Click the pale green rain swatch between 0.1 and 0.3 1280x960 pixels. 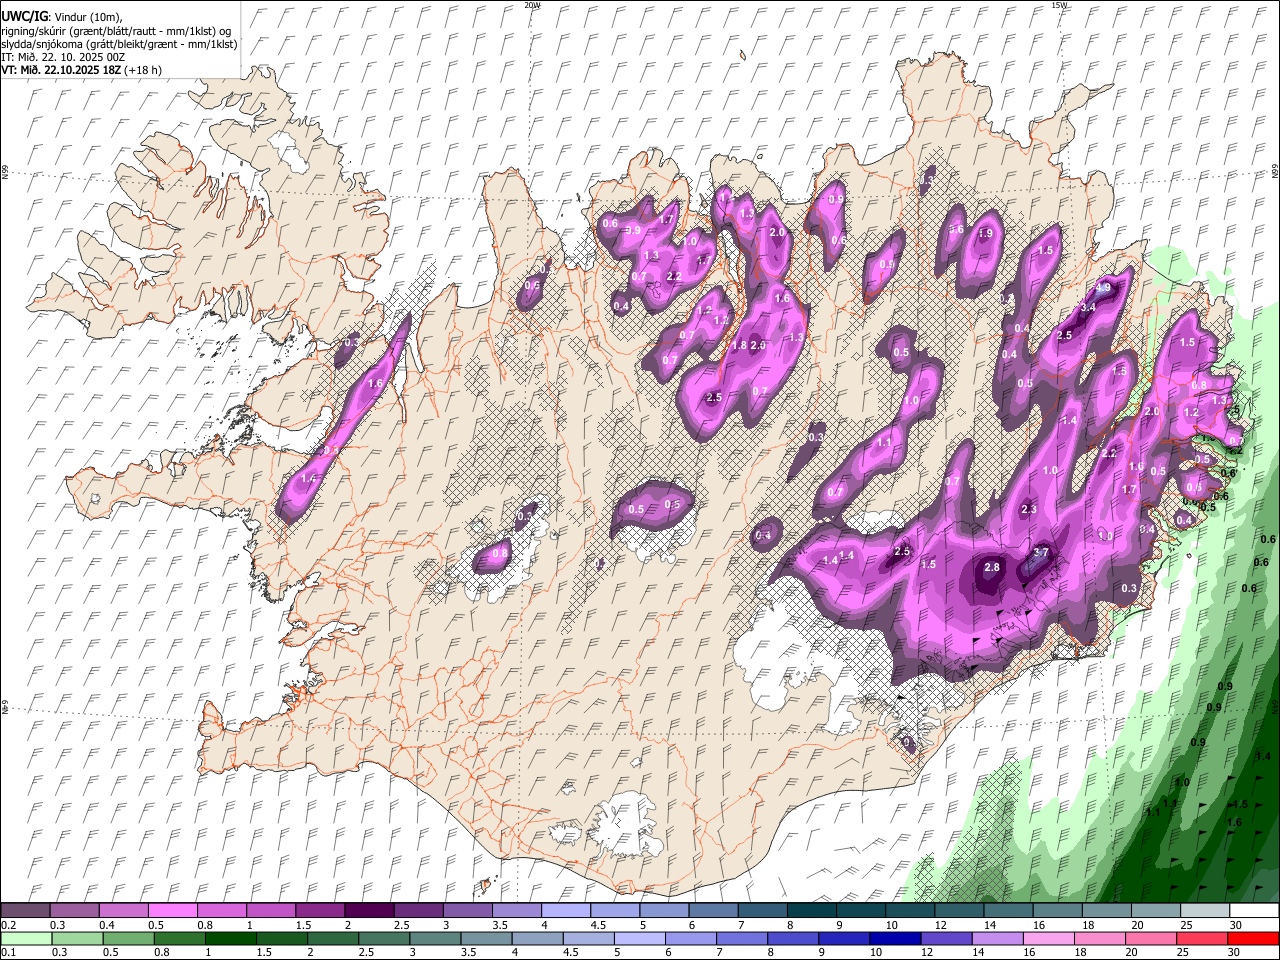pyautogui.click(x=24, y=939)
